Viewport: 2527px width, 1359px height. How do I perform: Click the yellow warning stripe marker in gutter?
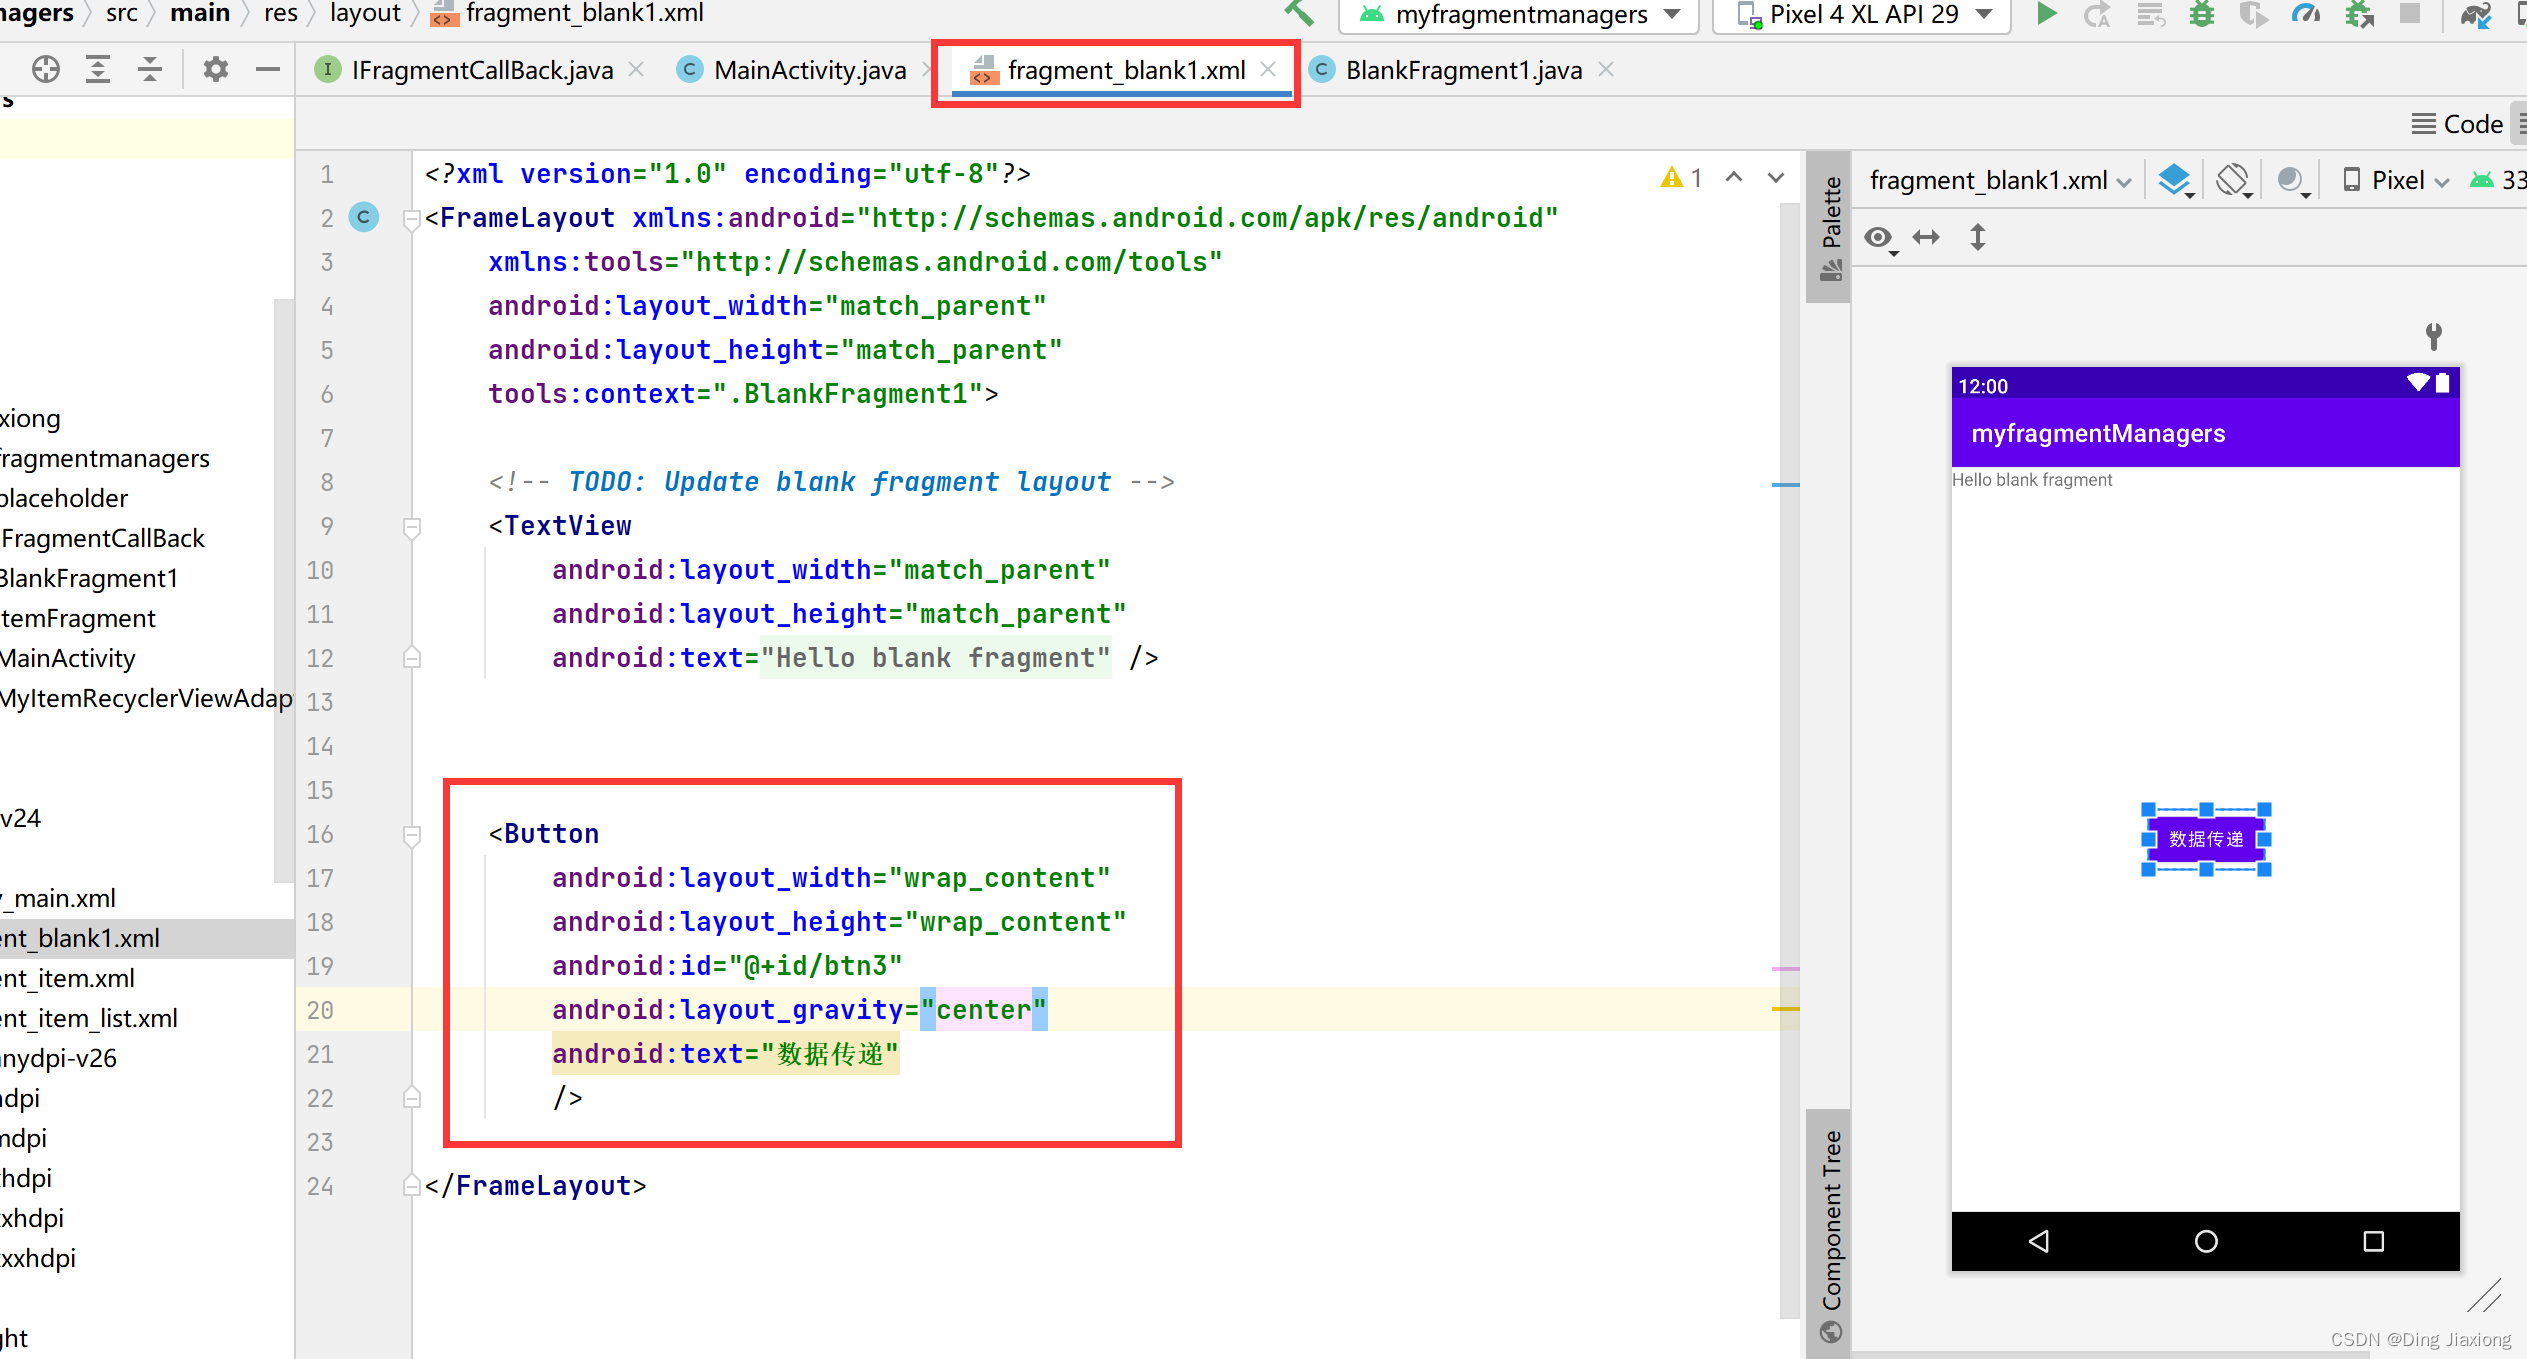(1785, 1009)
